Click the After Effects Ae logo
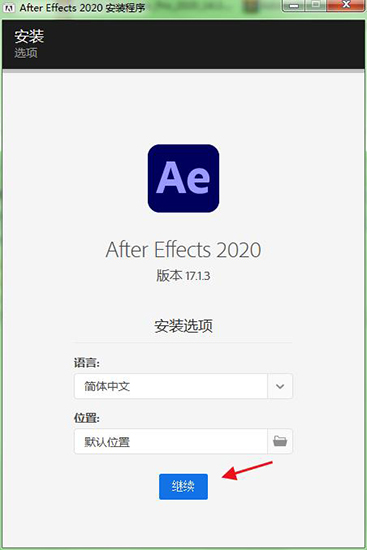This screenshot has height=550, width=367. click(184, 178)
